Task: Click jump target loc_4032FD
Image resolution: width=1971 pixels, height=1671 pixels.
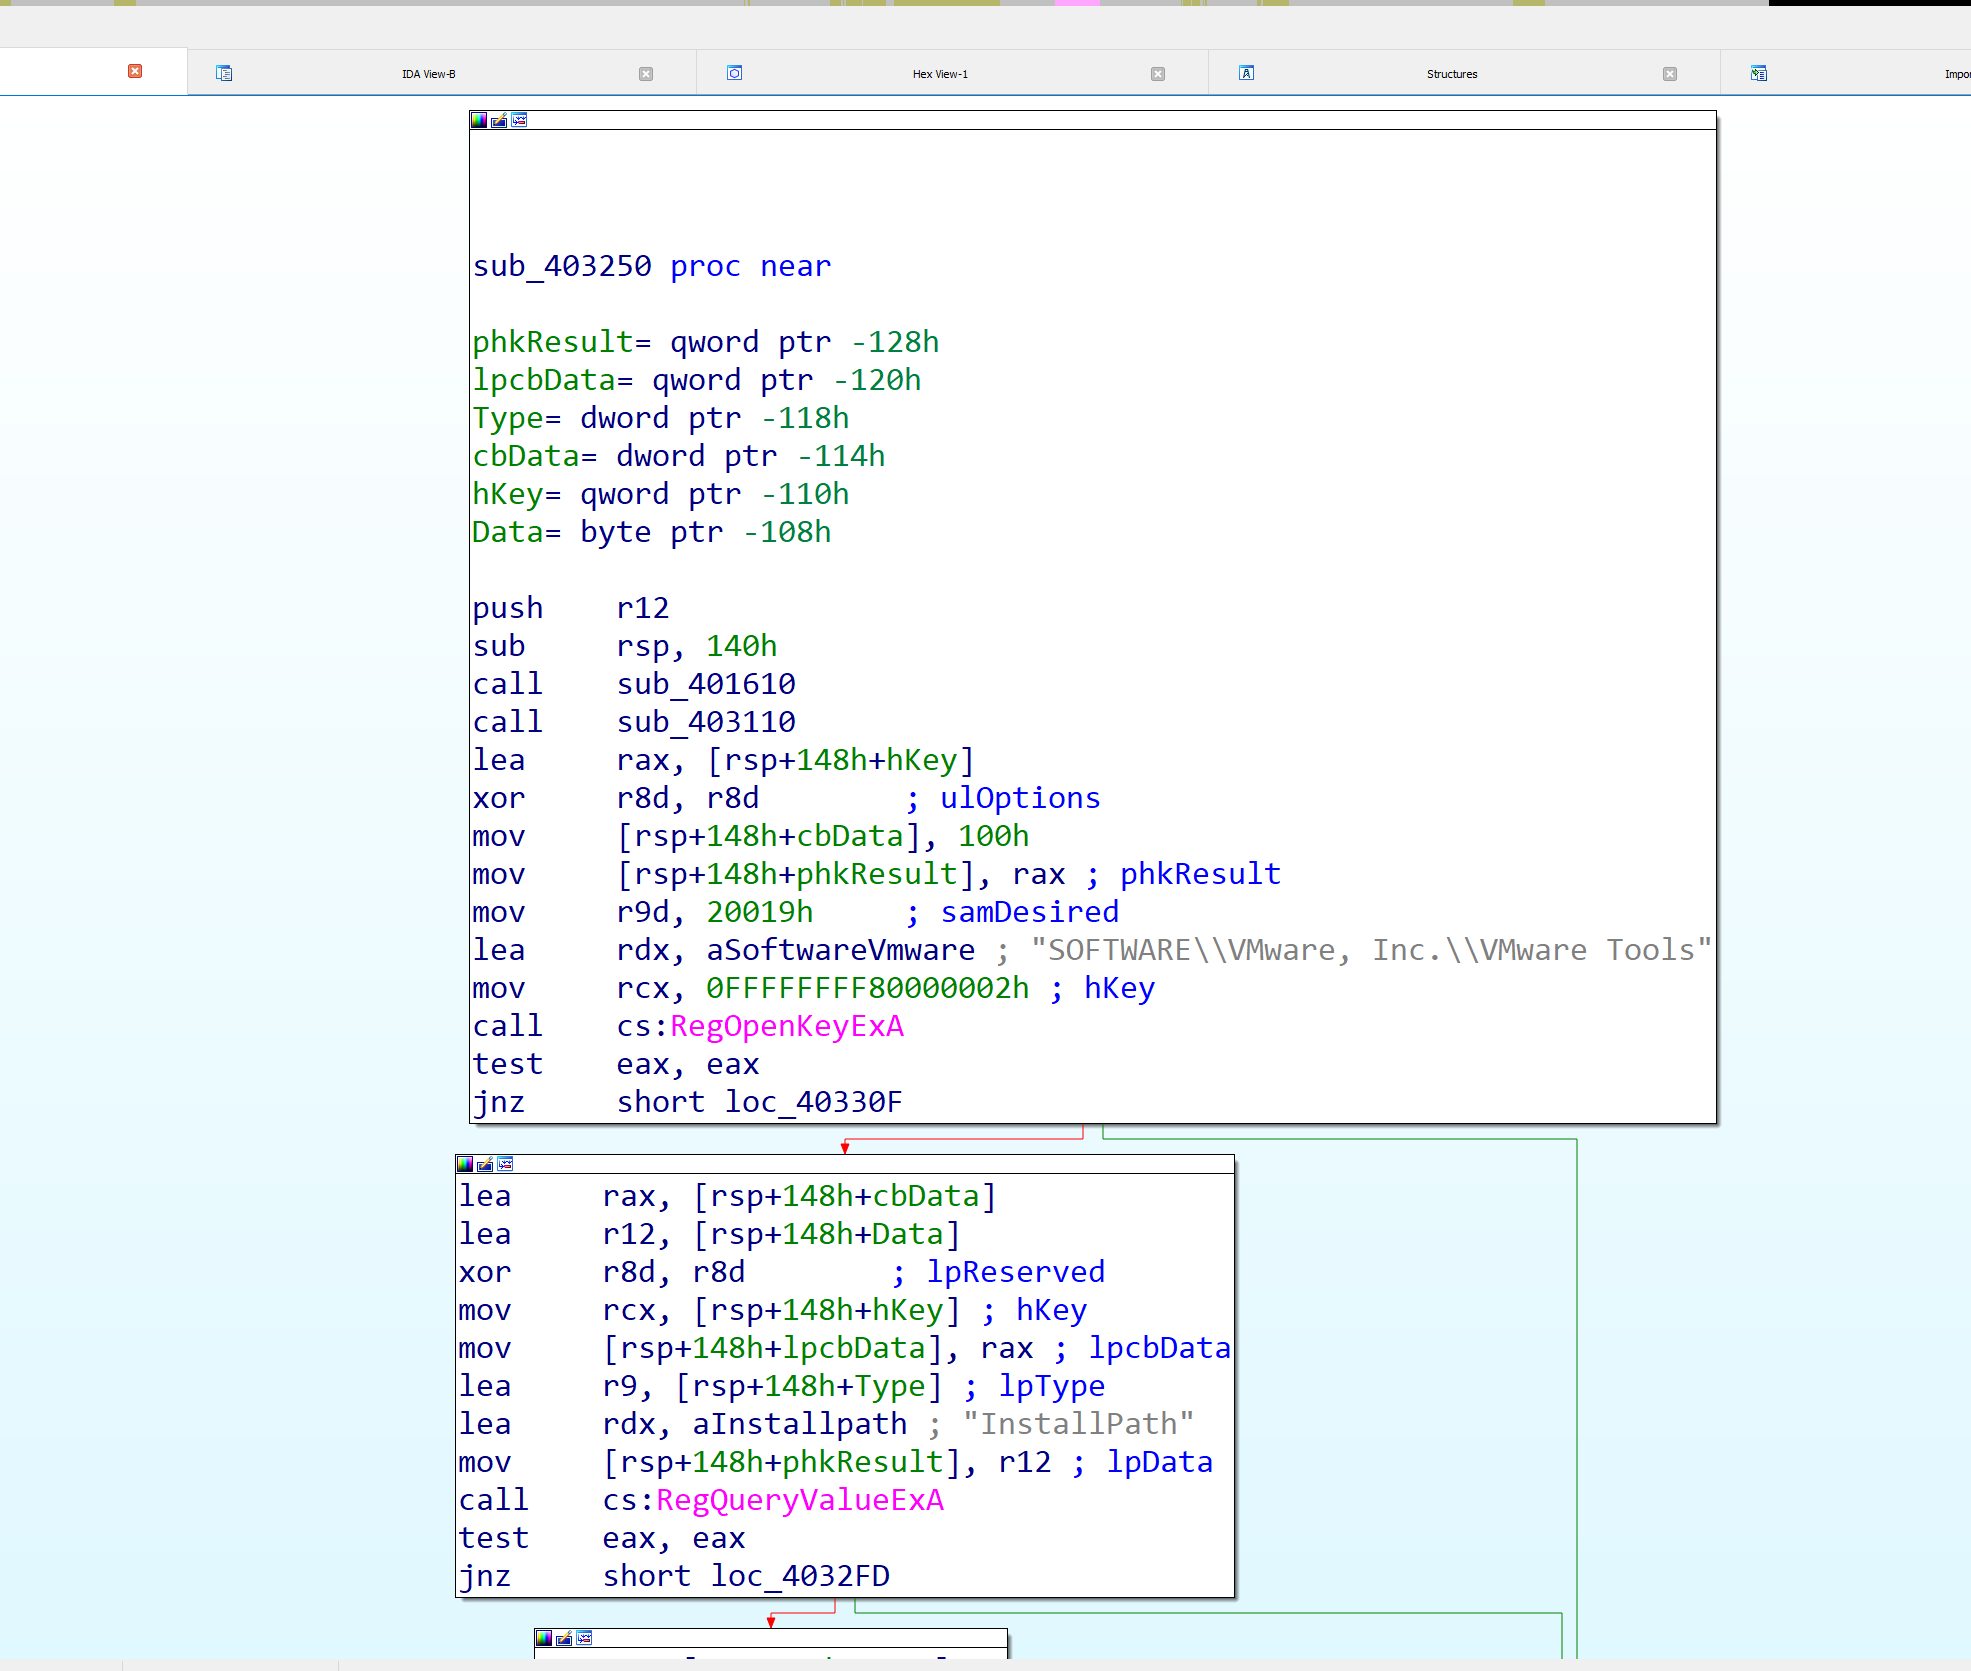Action: click(x=800, y=1576)
